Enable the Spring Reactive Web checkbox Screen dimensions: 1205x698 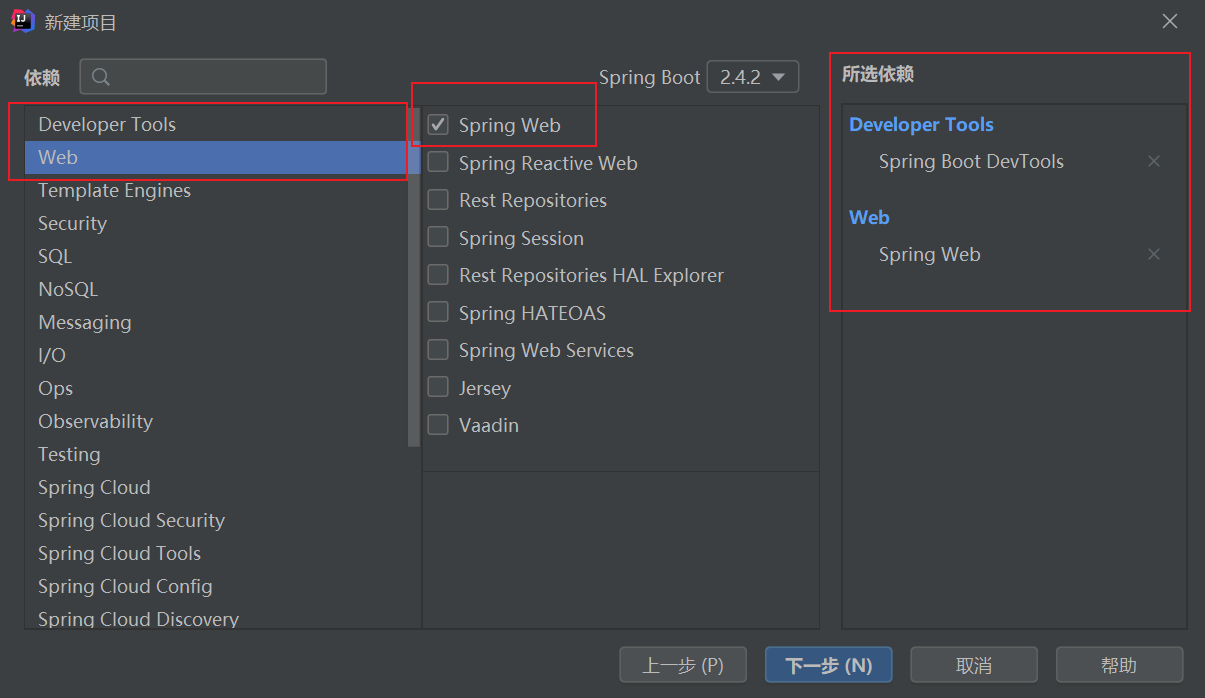pyautogui.click(x=437, y=162)
